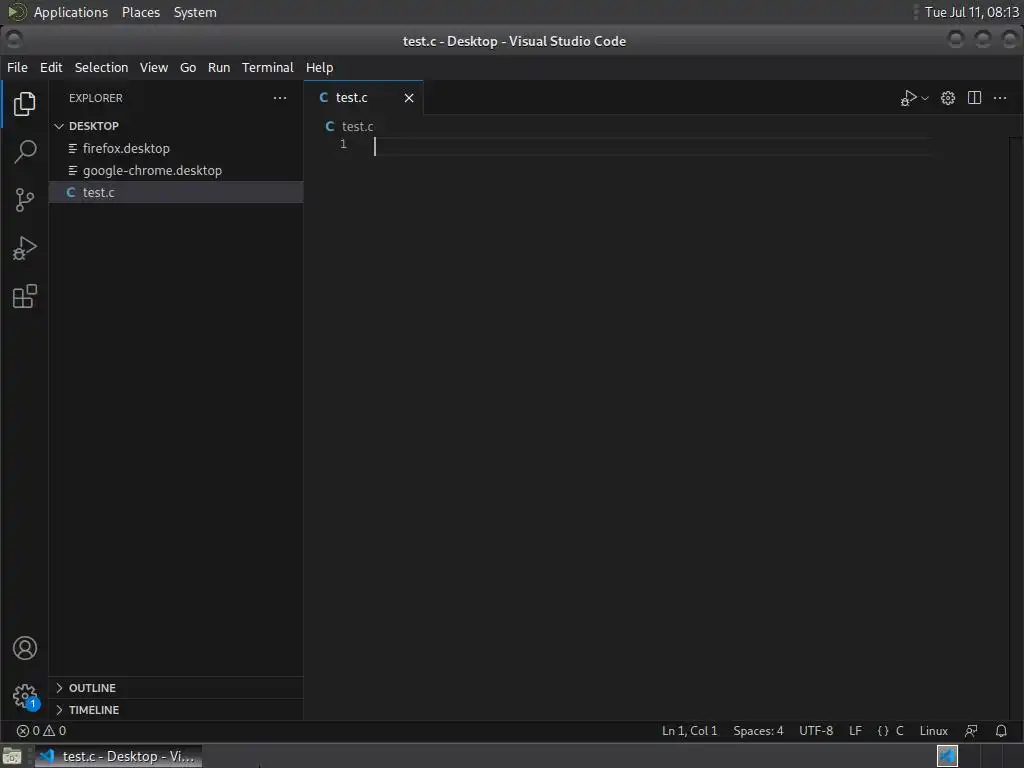
Task: Open the View menu
Action: 153,67
